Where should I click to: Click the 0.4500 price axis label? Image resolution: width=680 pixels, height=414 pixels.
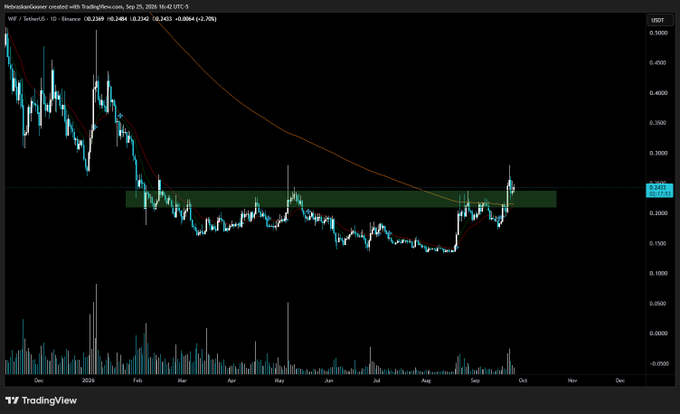pos(658,63)
